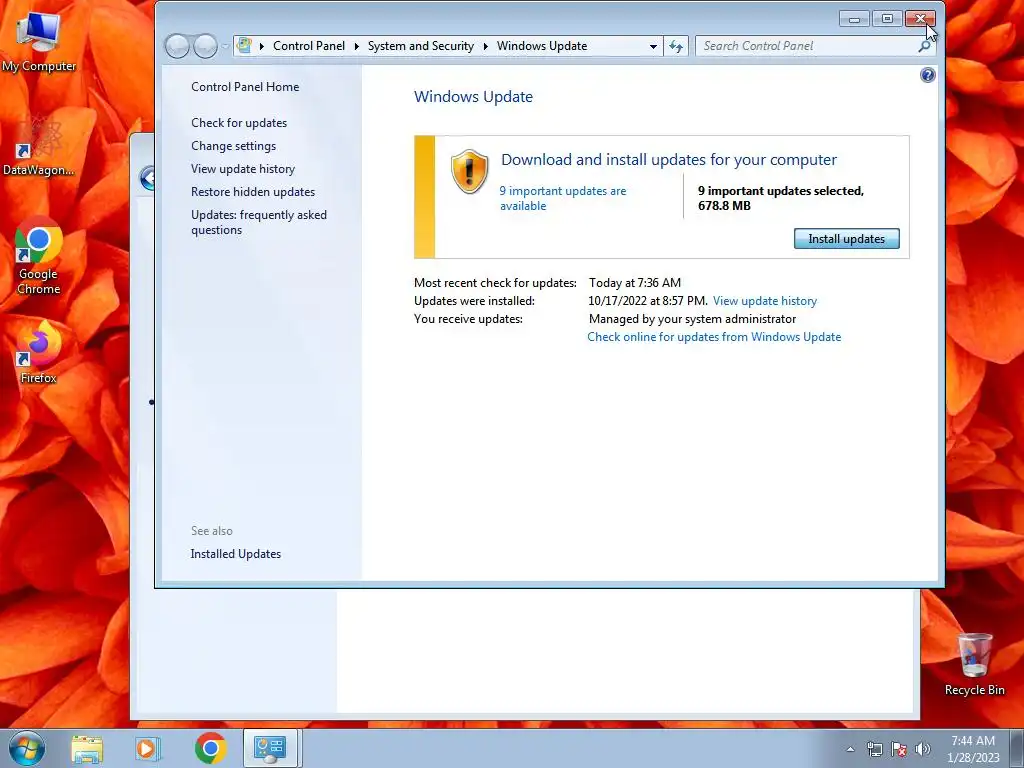Close the Windows Update window
This screenshot has height=768, width=1024.
[x=920, y=19]
